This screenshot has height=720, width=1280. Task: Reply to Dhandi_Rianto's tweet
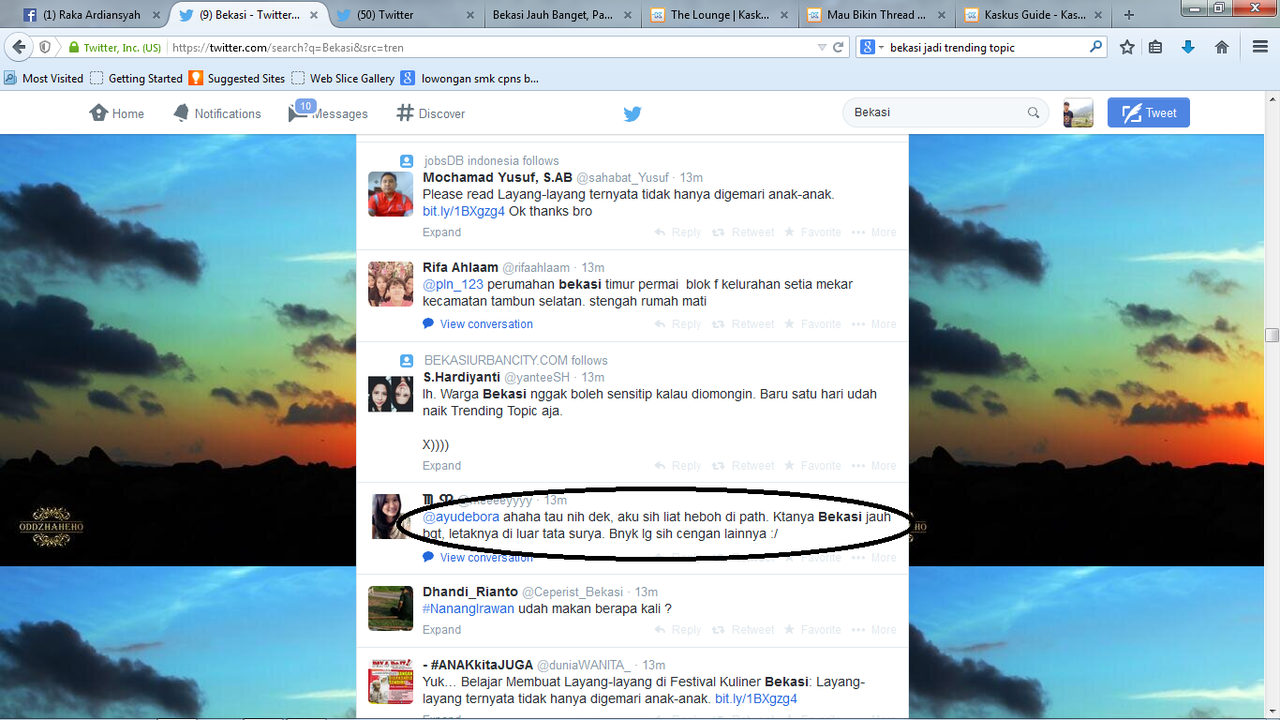(x=678, y=630)
